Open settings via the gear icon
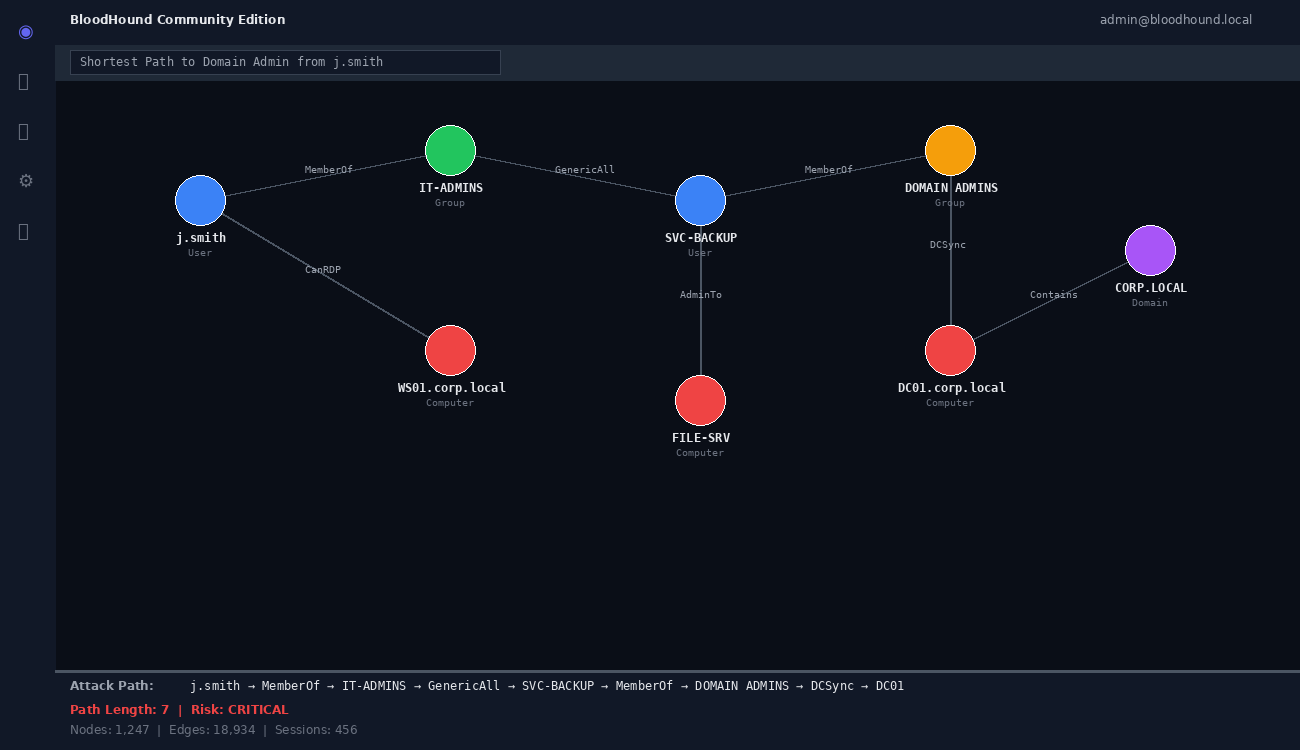This screenshot has height=750, width=1300. [25, 181]
